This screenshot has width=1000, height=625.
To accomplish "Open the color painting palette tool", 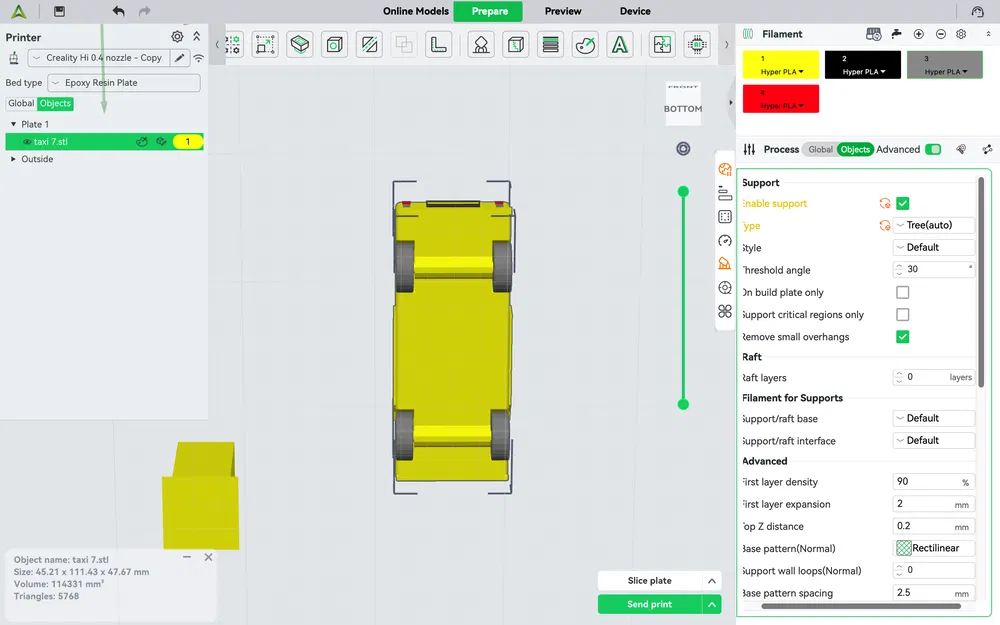I will tap(586, 45).
